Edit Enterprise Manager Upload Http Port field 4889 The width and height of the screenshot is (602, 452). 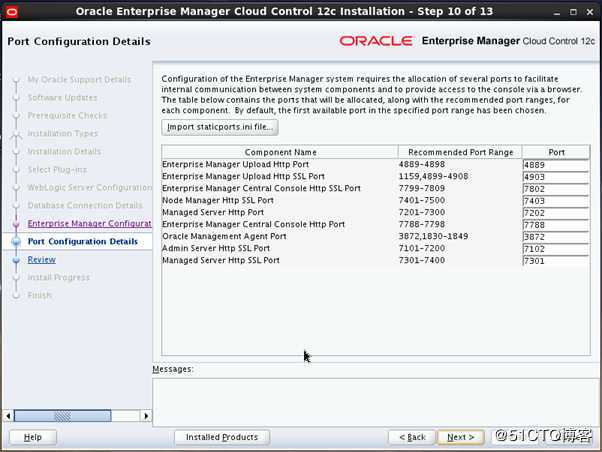pos(556,165)
